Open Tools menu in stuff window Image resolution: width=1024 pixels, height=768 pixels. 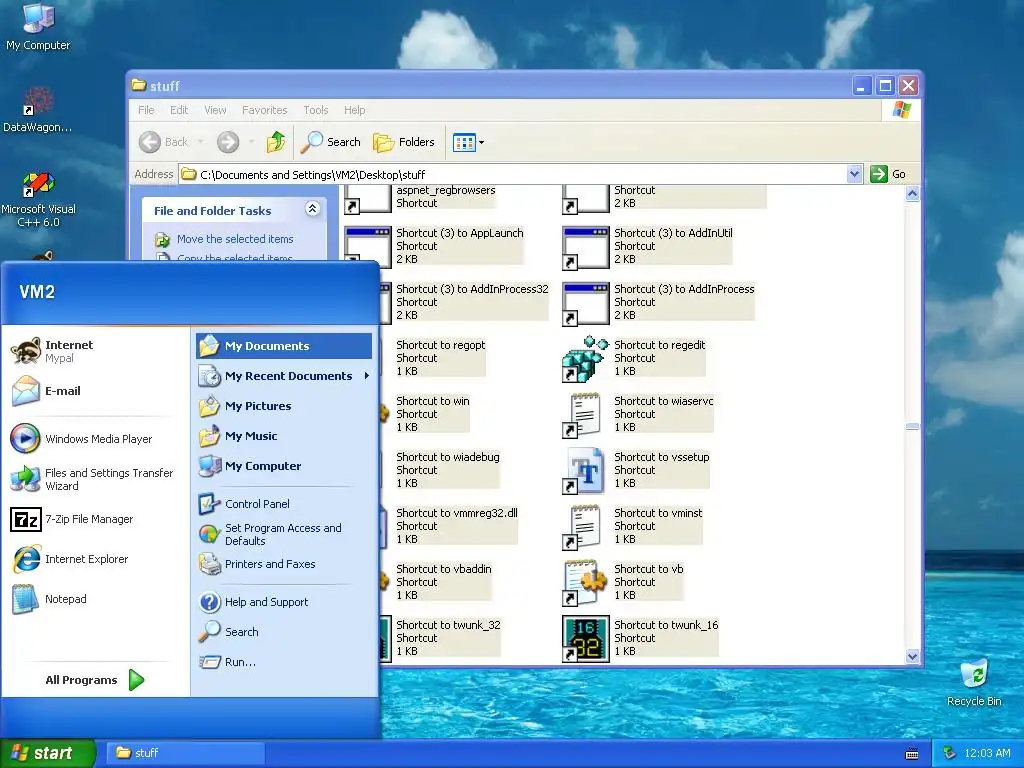click(315, 110)
